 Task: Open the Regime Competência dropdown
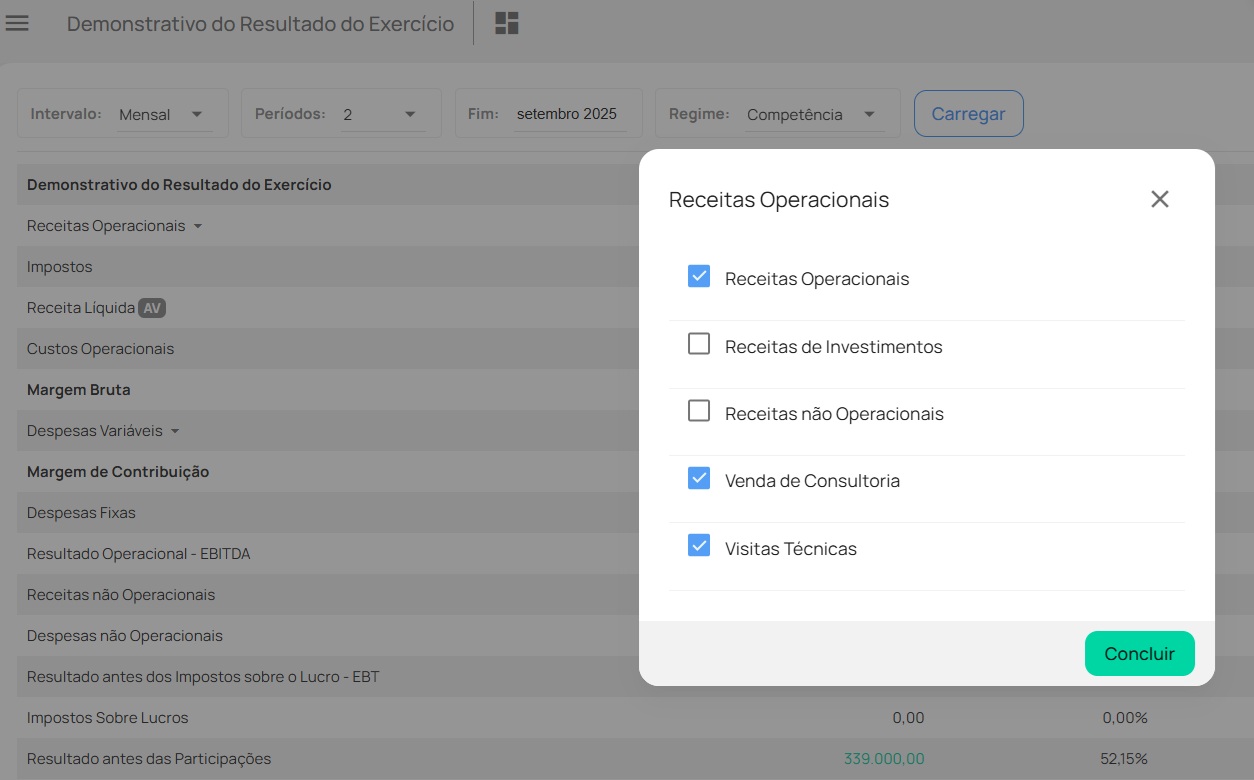pyautogui.click(x=813, y=115)
